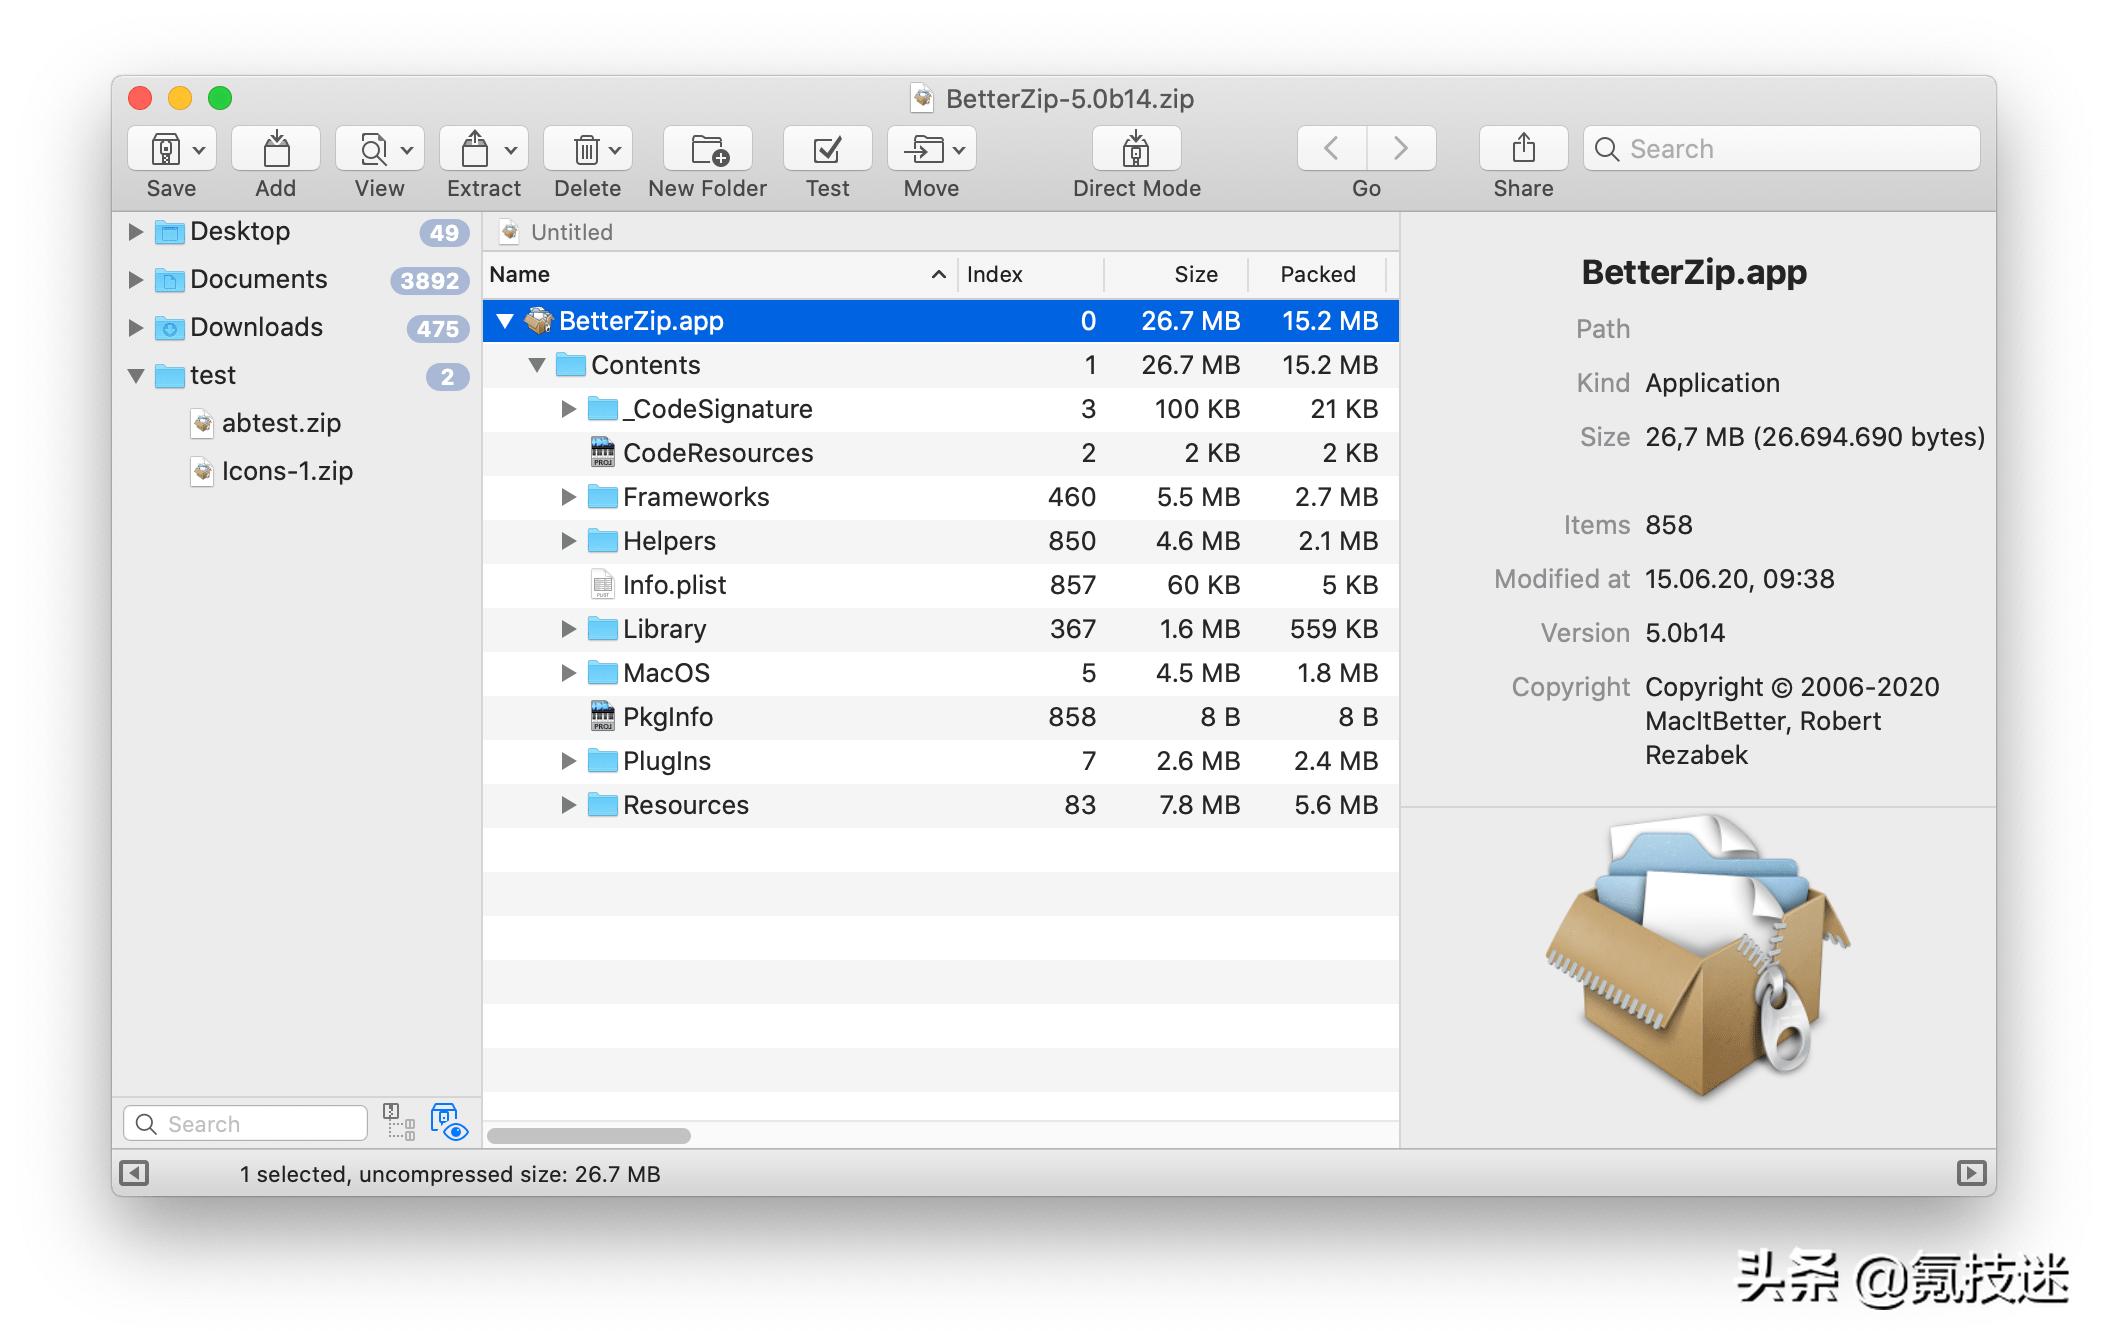Sort by the Packed column header

(1317, 274)
